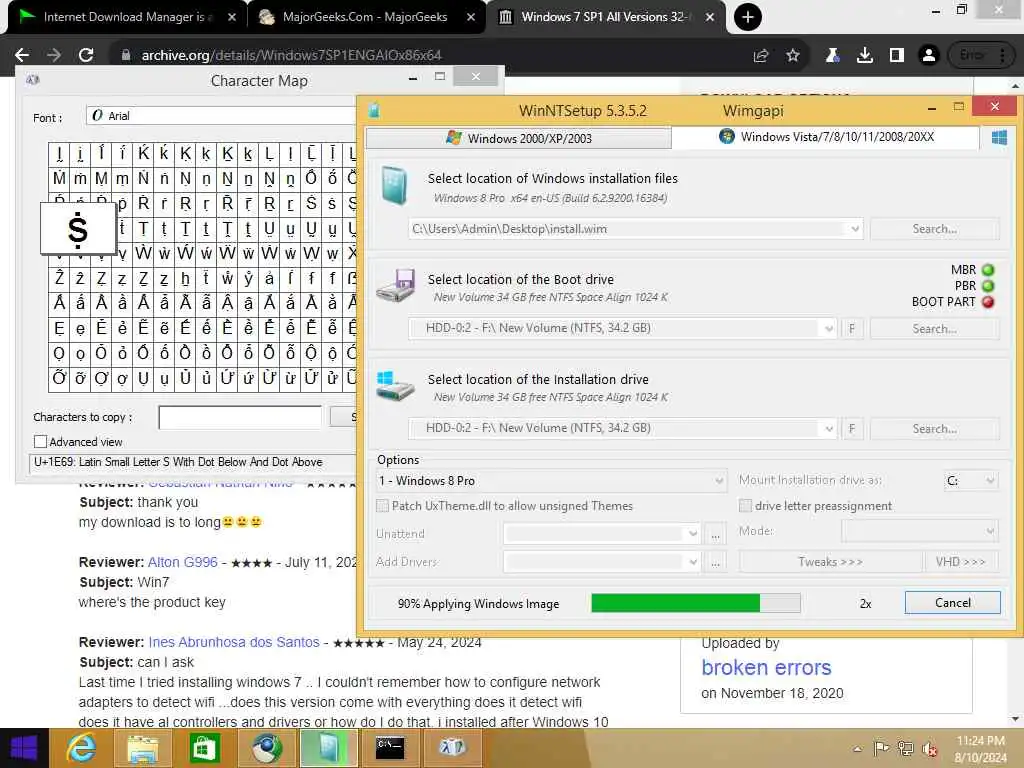Close the MajorGeeks.Com tab
Image resolution: width=1024 pixels, height=768 pixels.
471,17
